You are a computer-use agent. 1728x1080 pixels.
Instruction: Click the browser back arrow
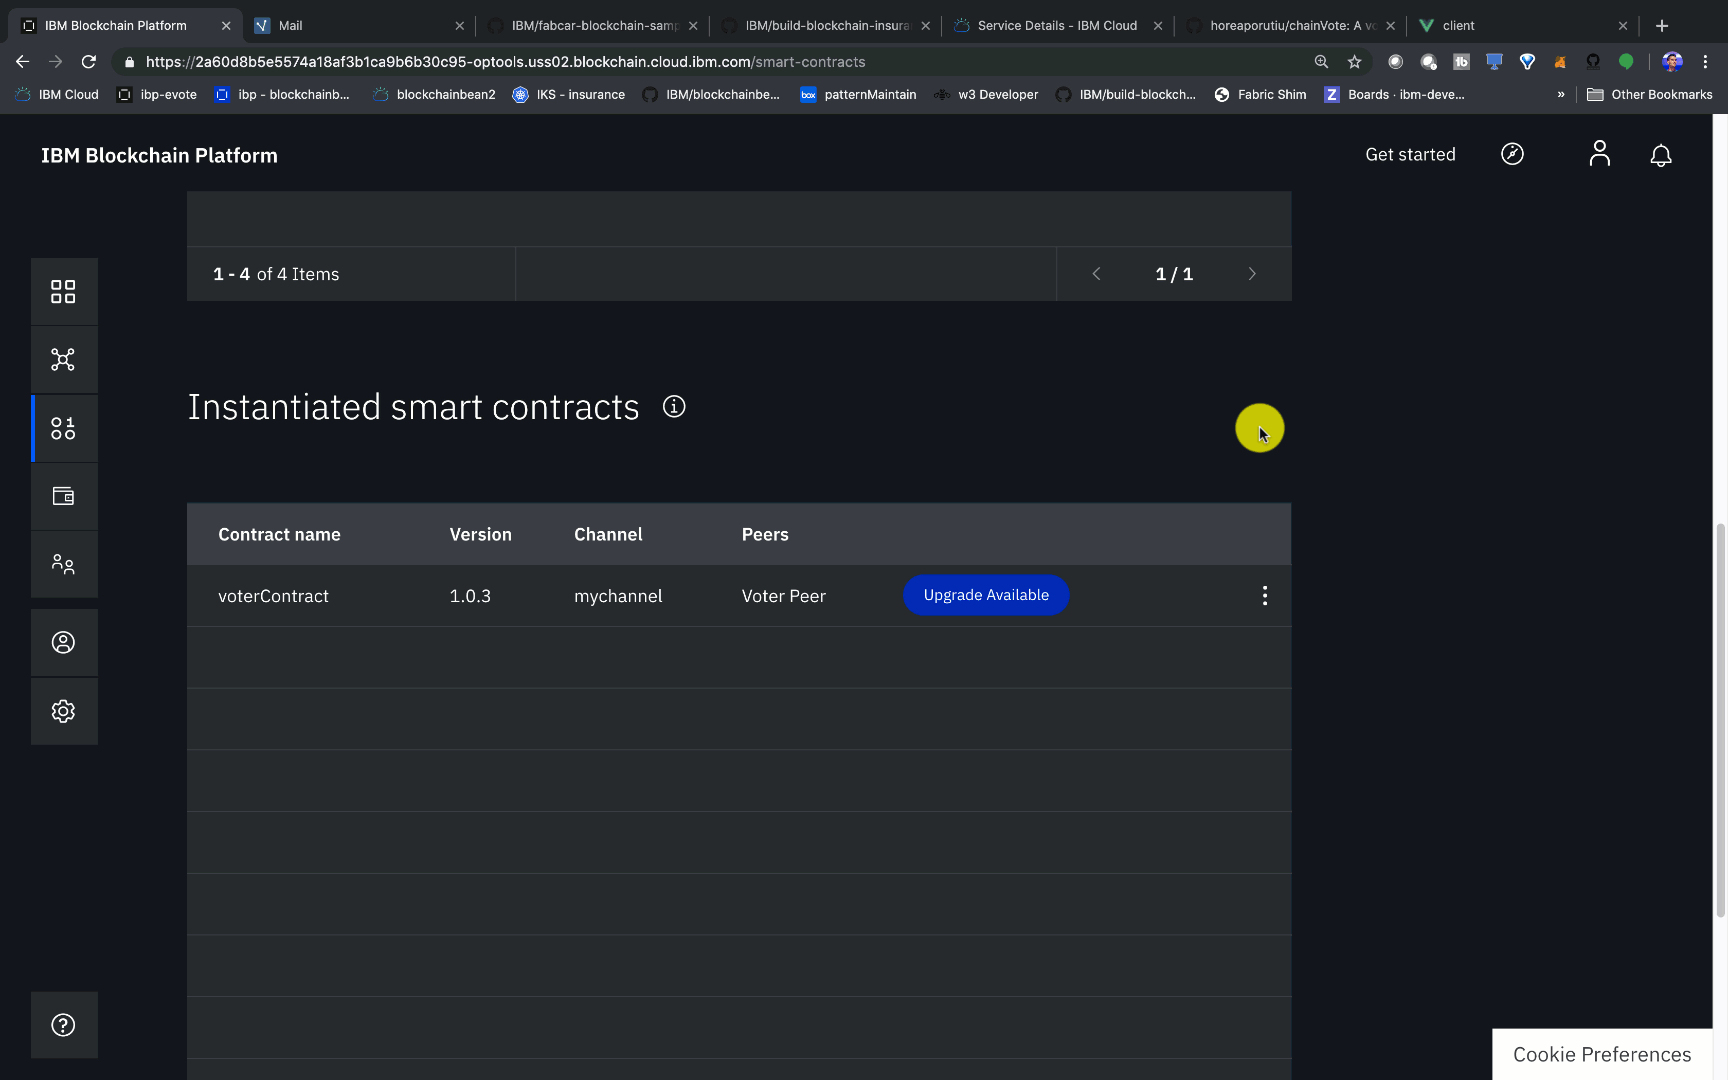point(22,62)
